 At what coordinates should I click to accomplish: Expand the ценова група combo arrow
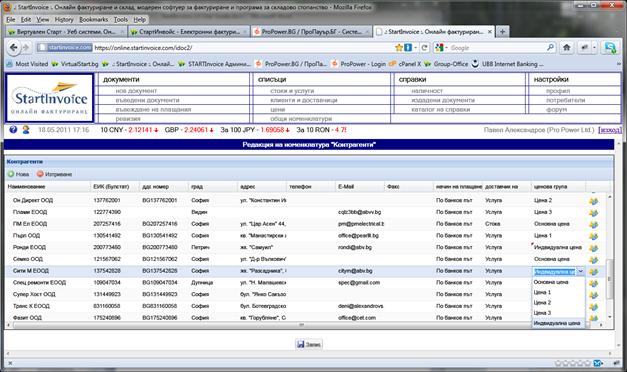pyautogui.click(x=581, y=271)
